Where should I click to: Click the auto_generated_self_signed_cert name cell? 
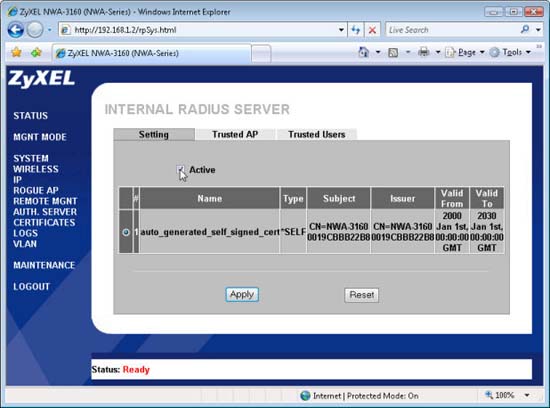tap(210, 232)
